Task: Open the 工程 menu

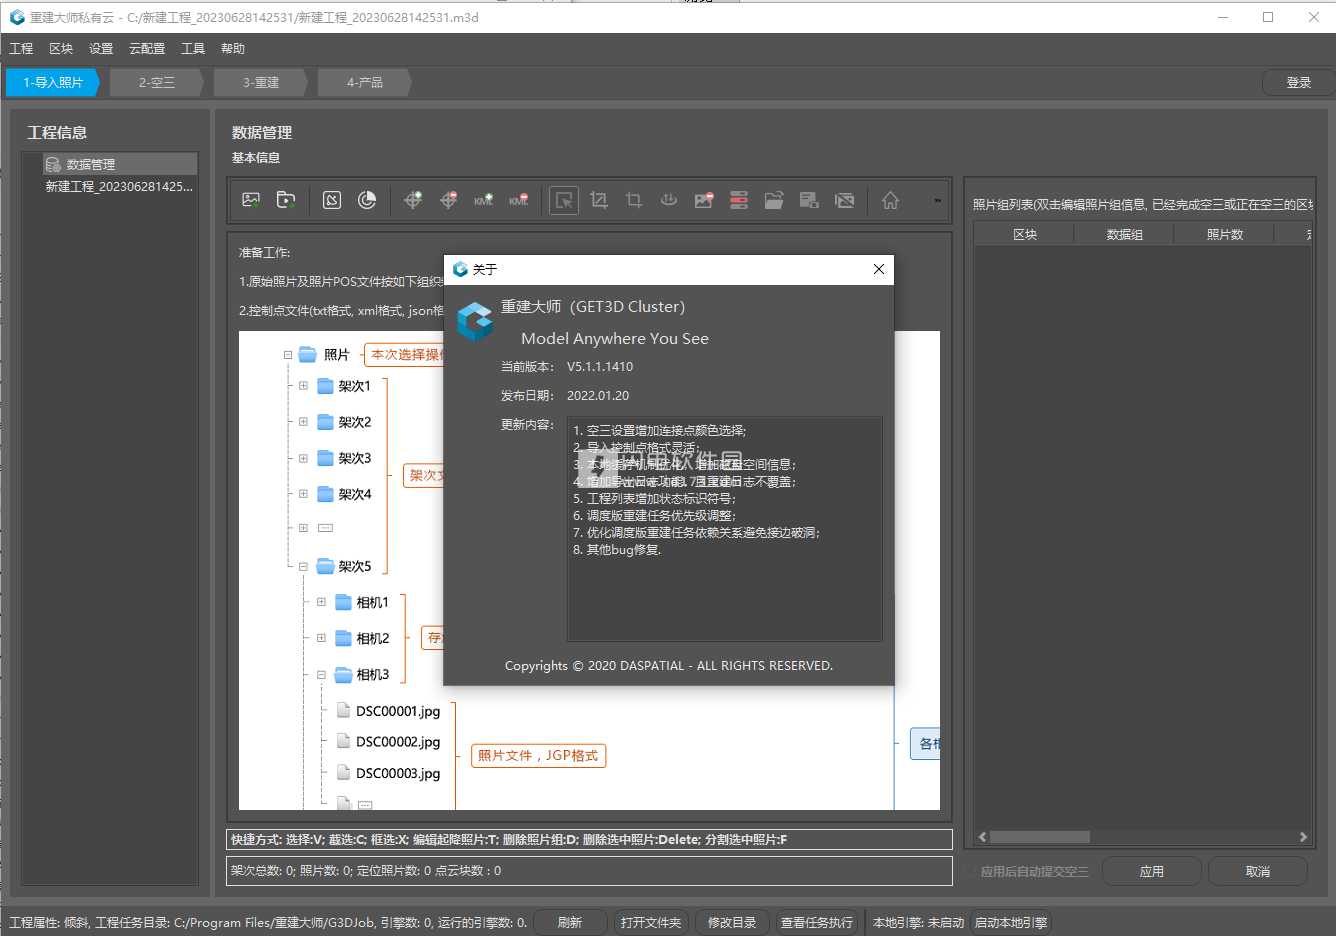Action: click(21, 48)
